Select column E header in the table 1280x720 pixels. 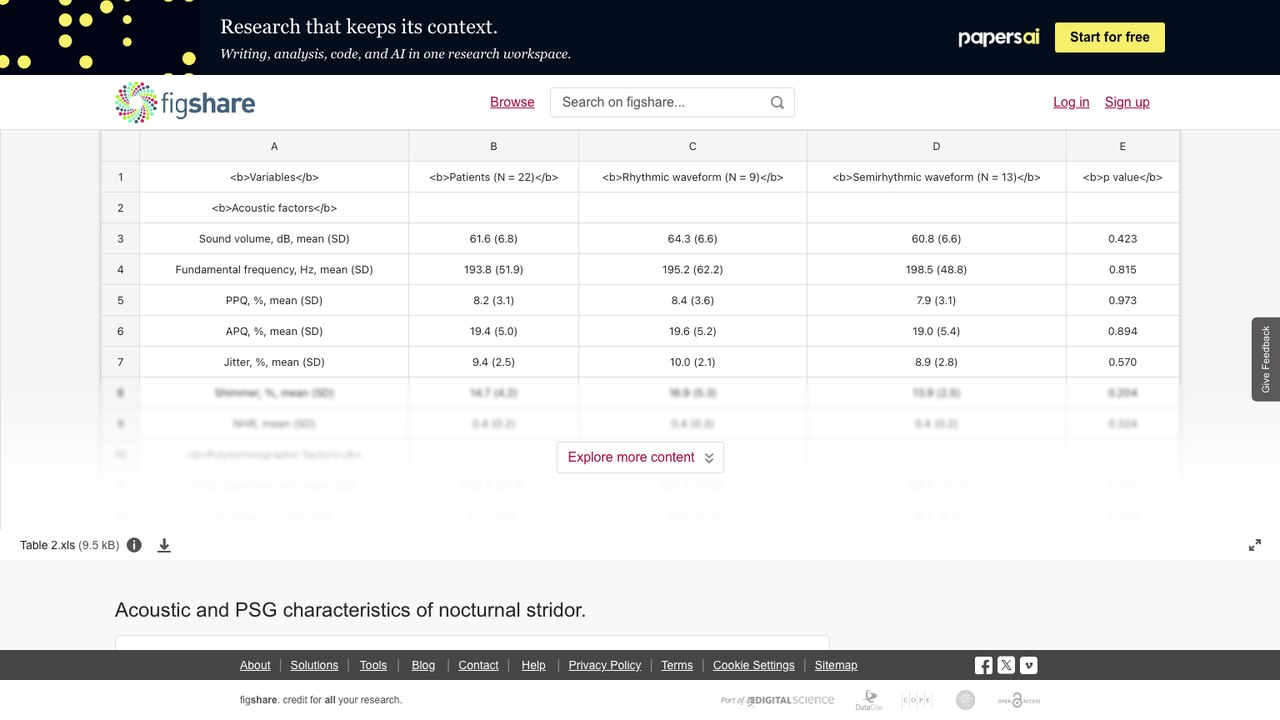click(1123, 146)
